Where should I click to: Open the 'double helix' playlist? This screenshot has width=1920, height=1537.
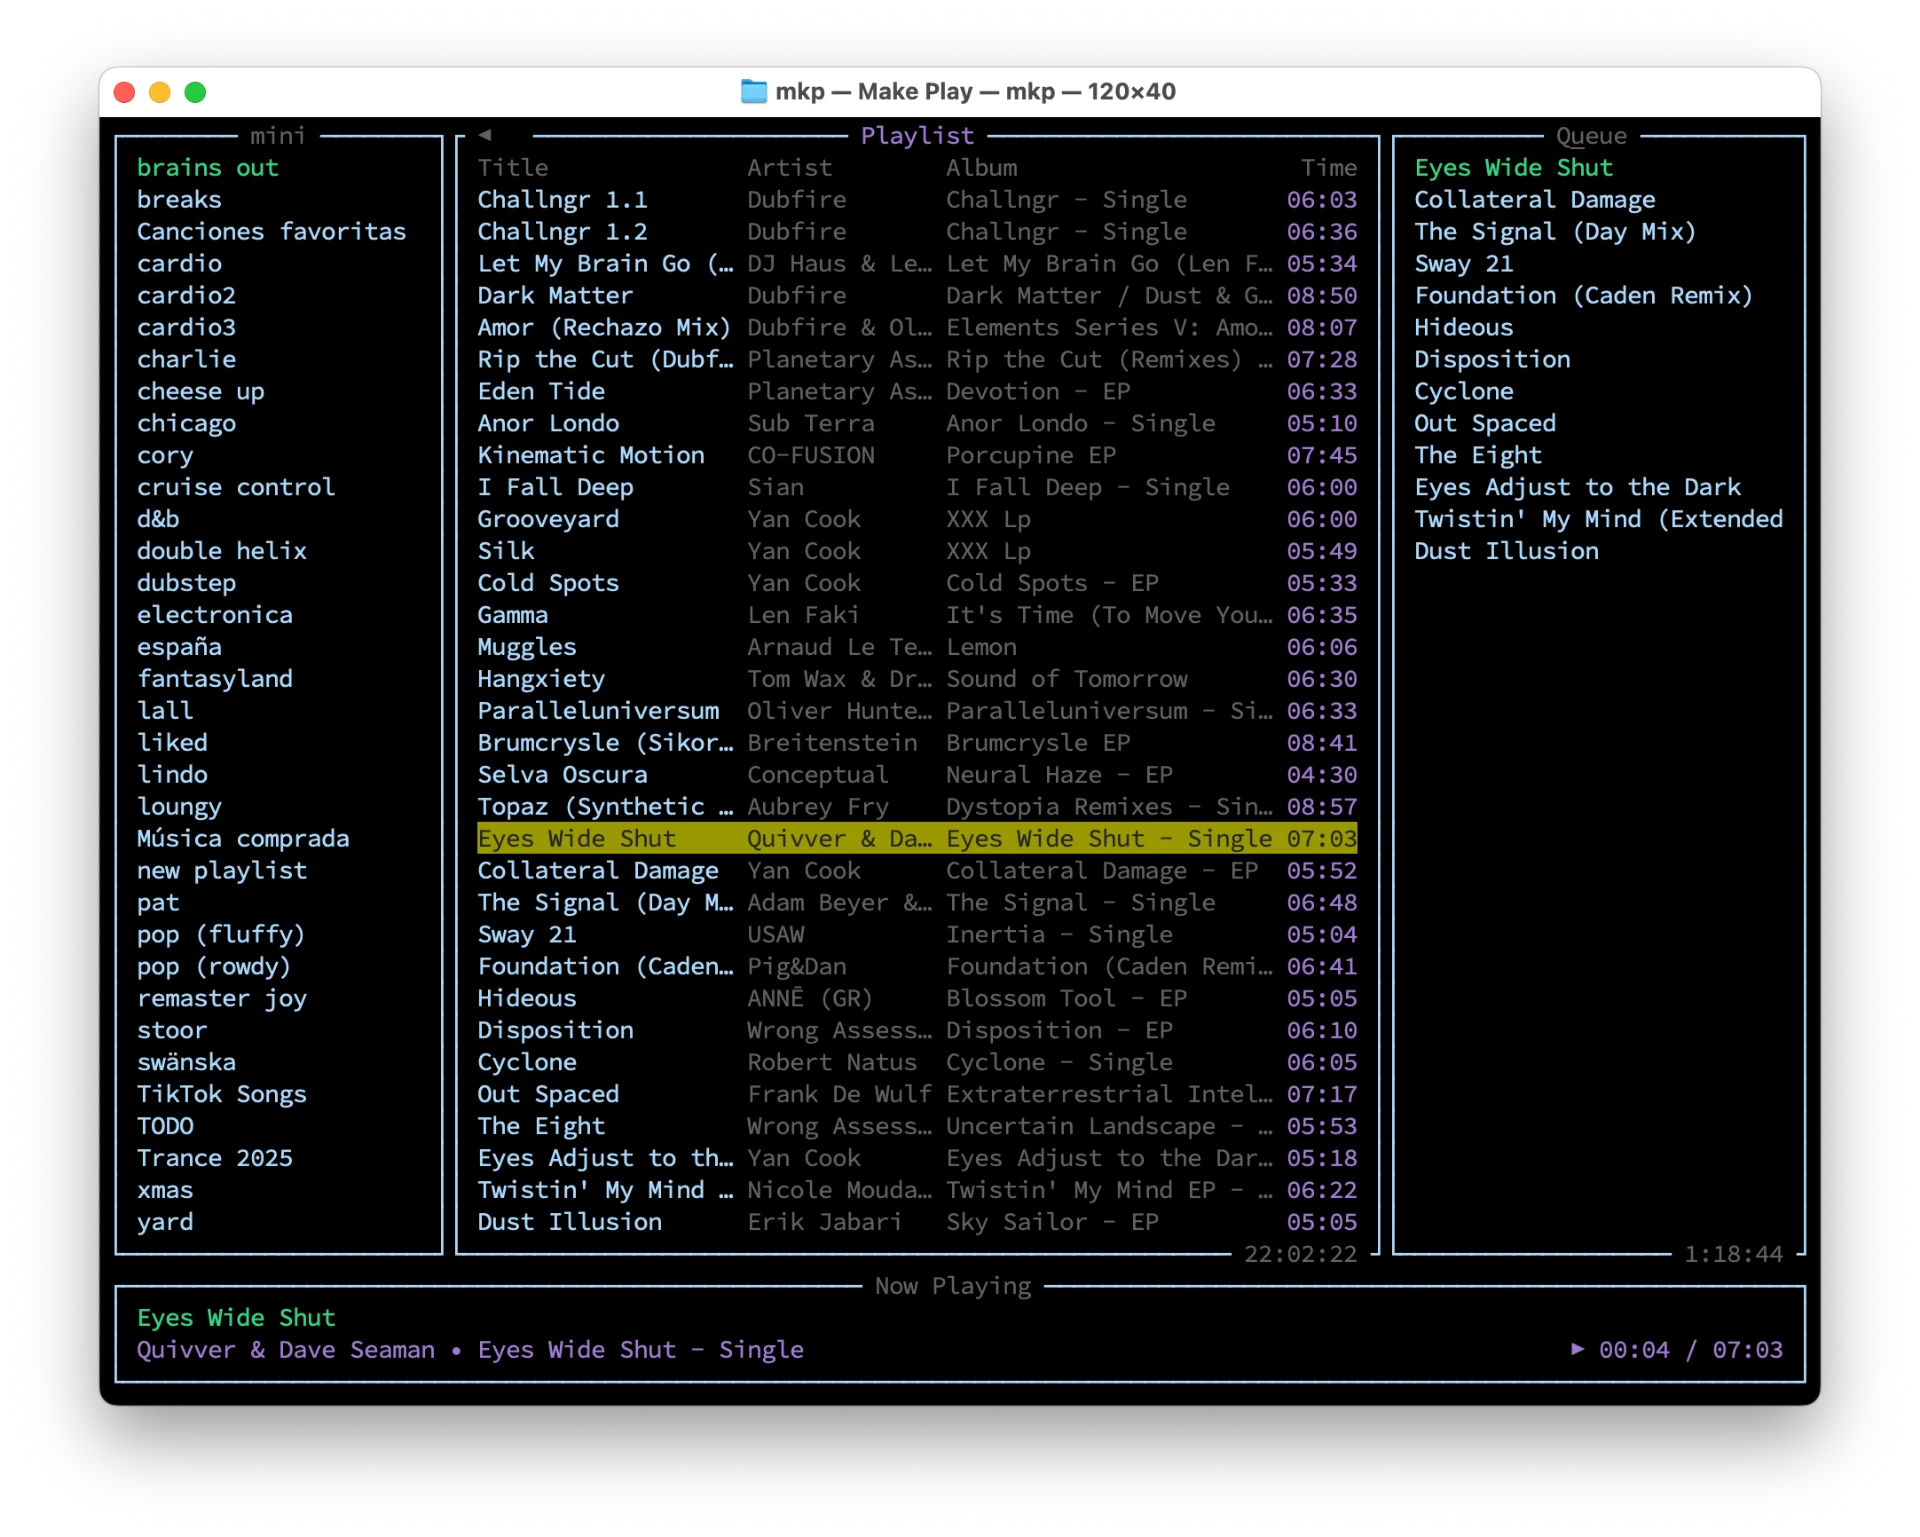[x=222, y=551]
